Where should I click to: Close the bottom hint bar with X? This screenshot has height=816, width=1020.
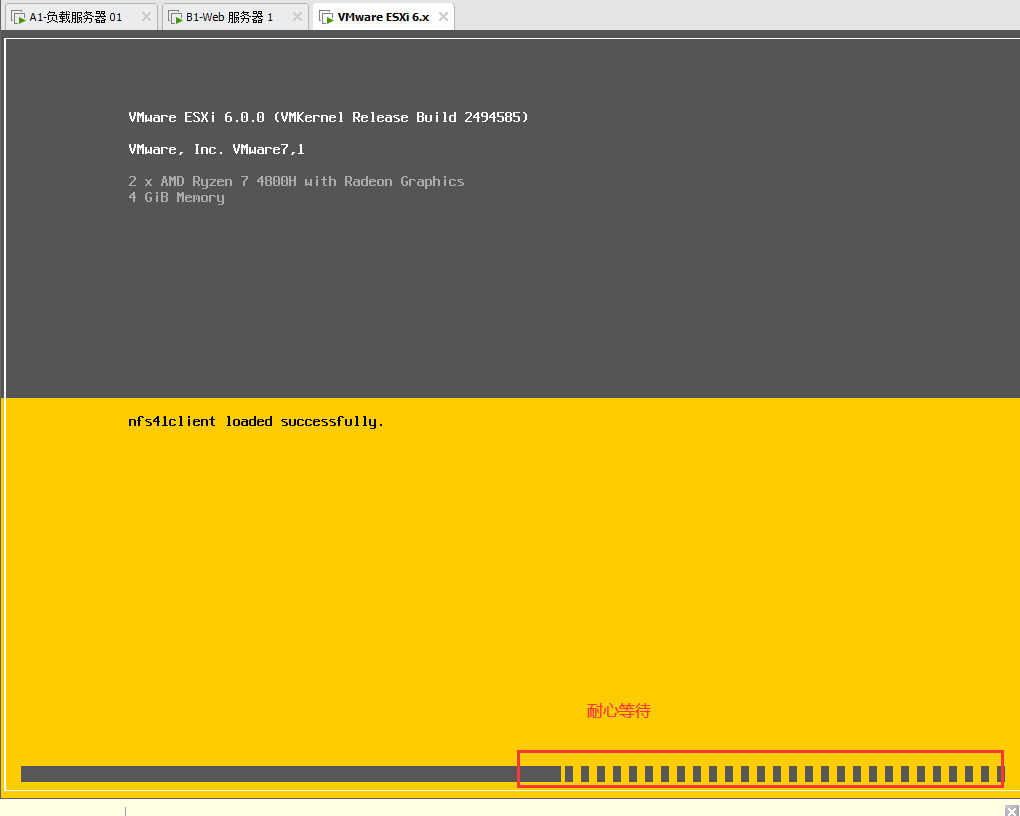1012,810
